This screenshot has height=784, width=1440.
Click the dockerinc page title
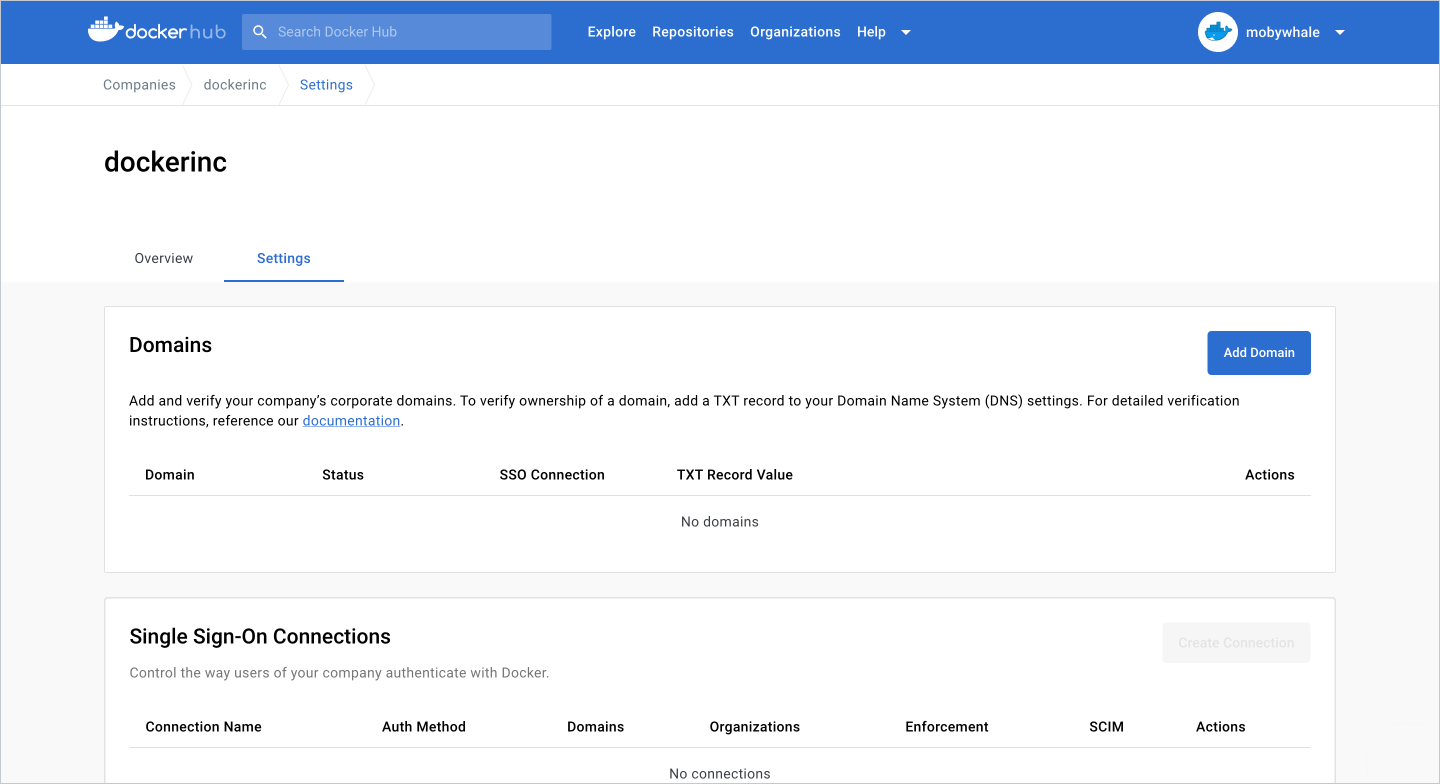[x=166, y=162]
